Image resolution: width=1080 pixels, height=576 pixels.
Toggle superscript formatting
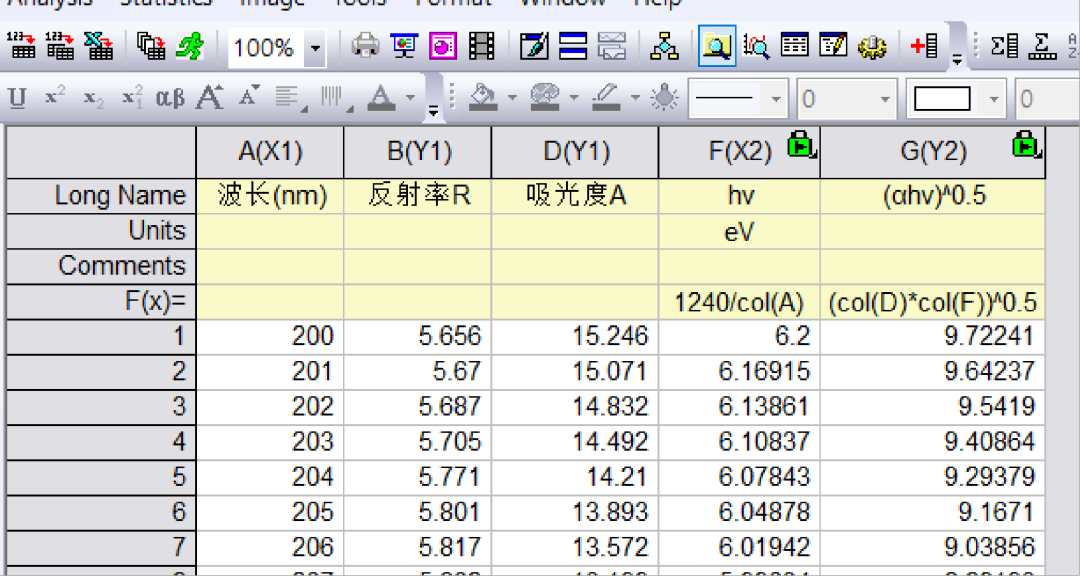coord(52,98)
